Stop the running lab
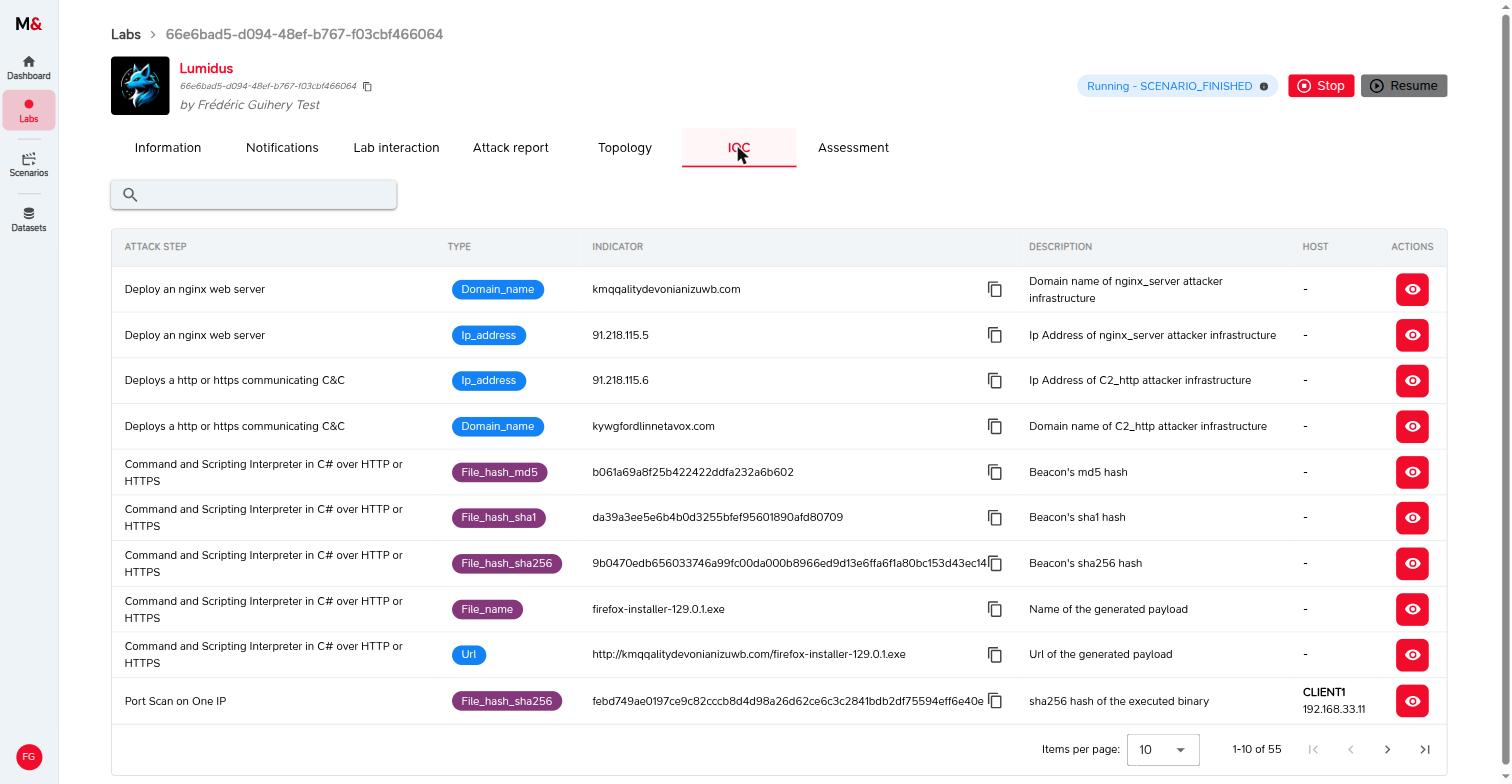This screenshot has width=1512, height=784. tap(1321, 85)
